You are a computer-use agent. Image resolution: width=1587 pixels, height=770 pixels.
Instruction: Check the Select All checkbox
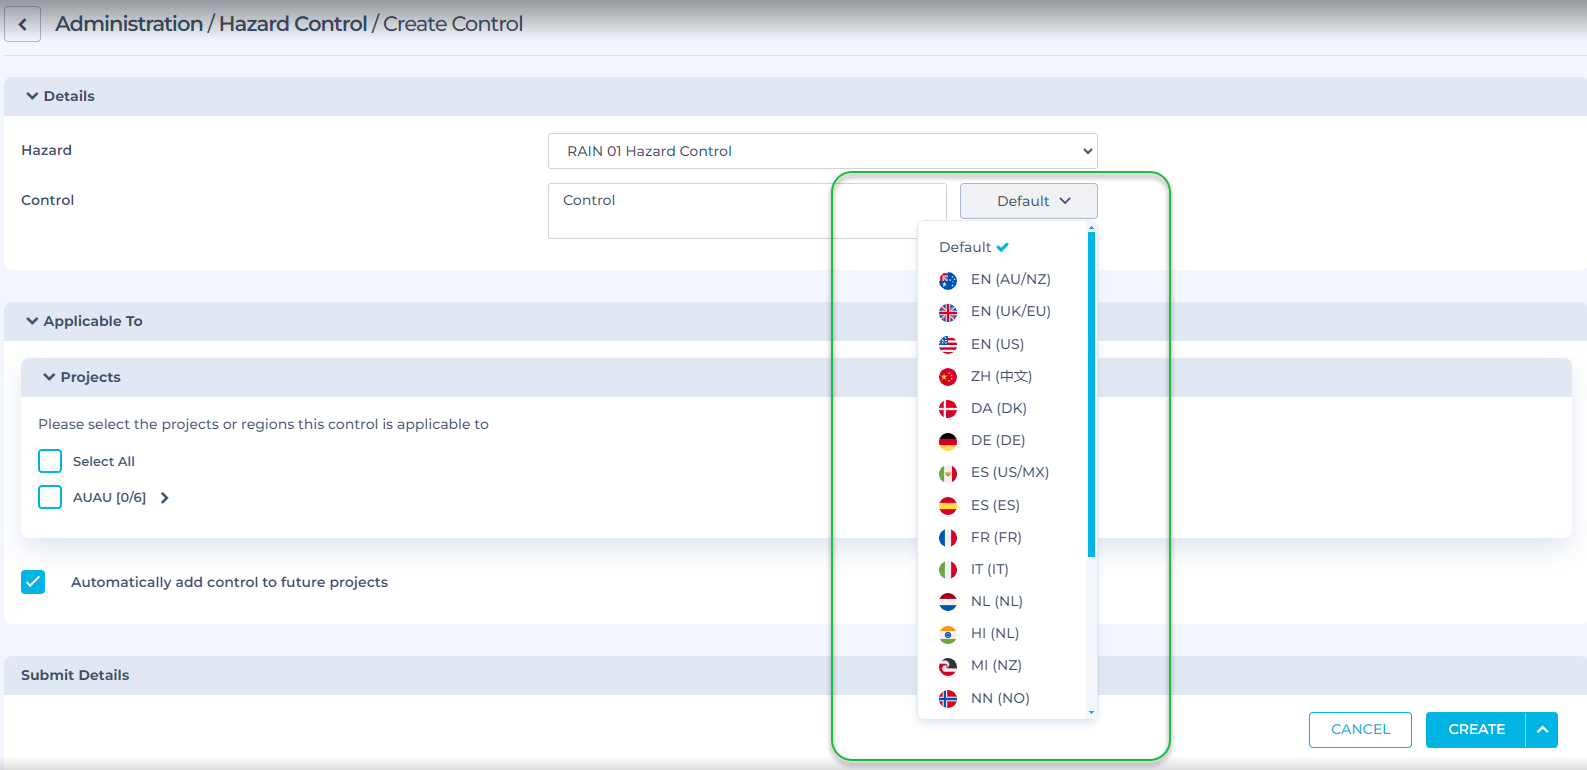click(x=50, y=461)
